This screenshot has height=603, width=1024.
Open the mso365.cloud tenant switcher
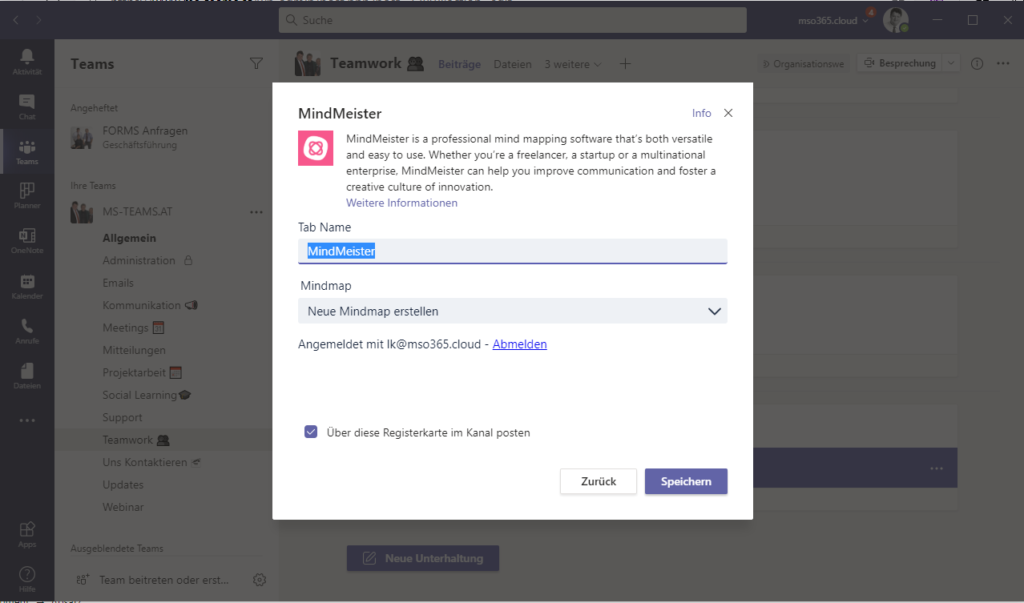tap(833, 20)
